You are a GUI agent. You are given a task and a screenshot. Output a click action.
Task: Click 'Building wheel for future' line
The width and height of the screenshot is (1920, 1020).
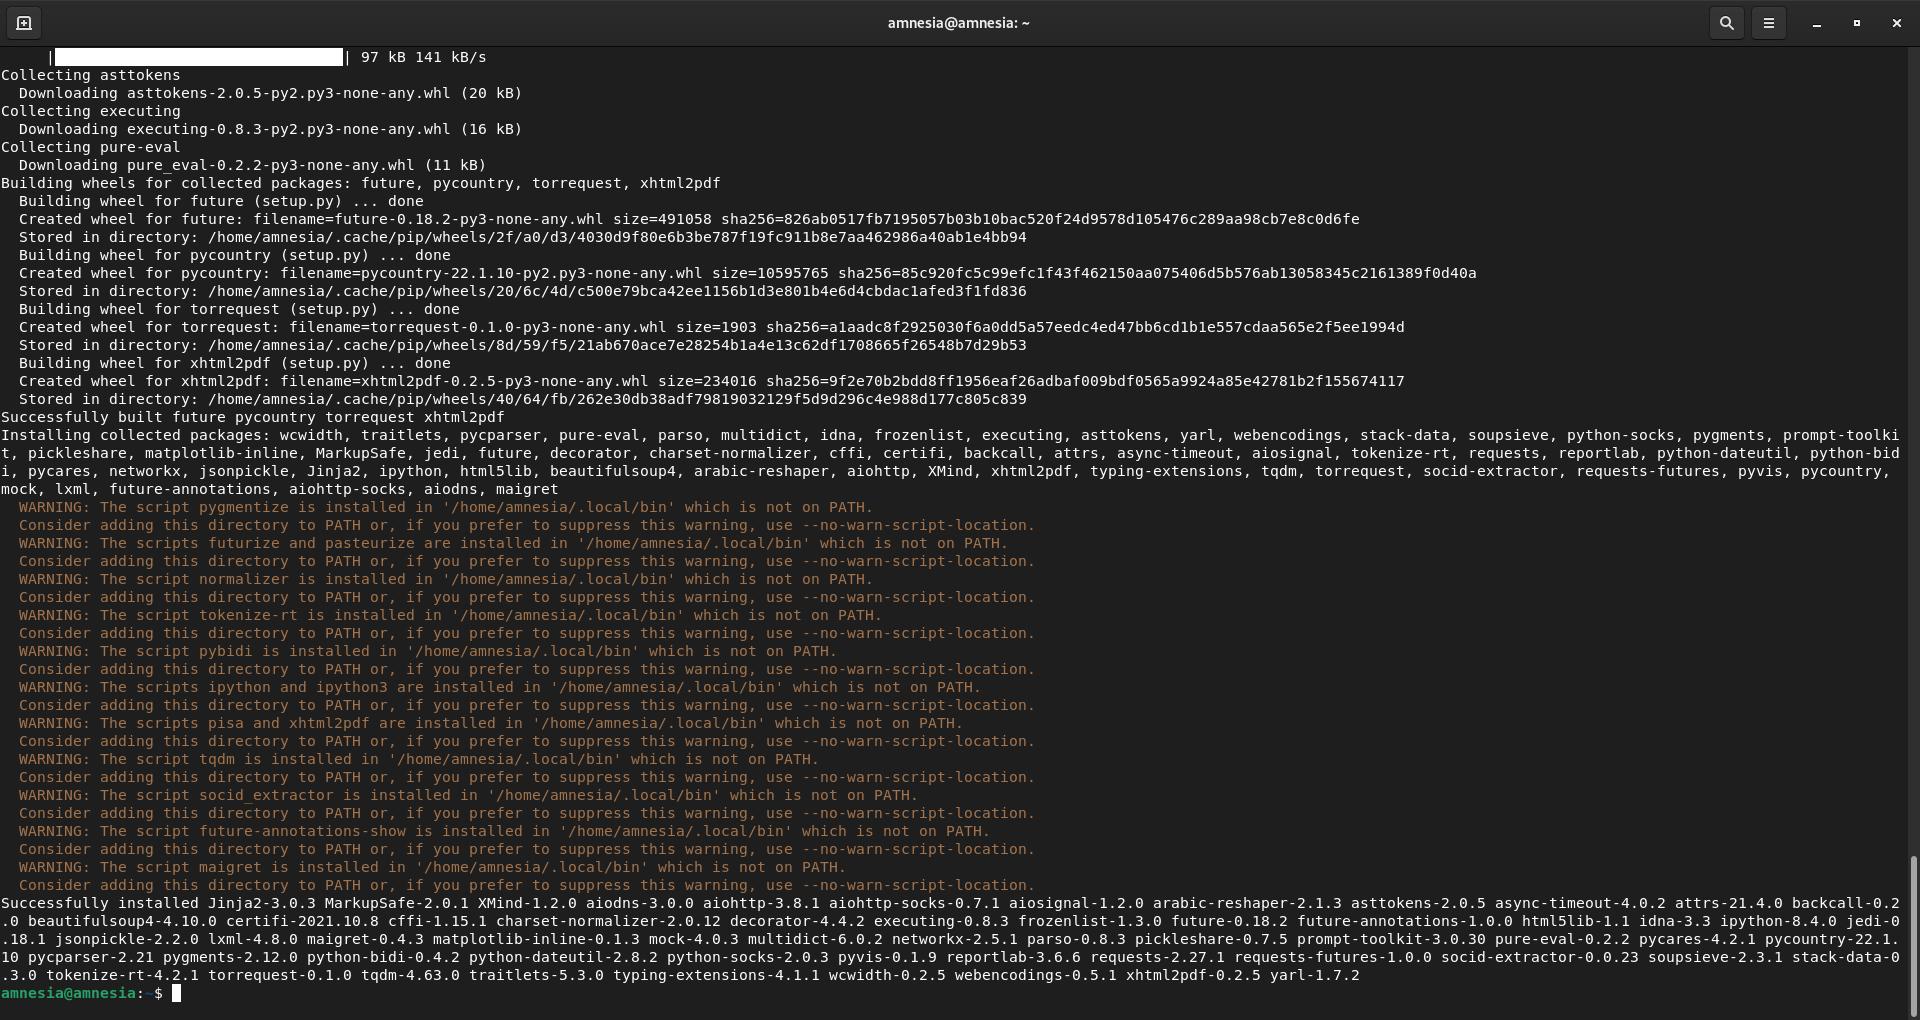[x=221, y=201]
